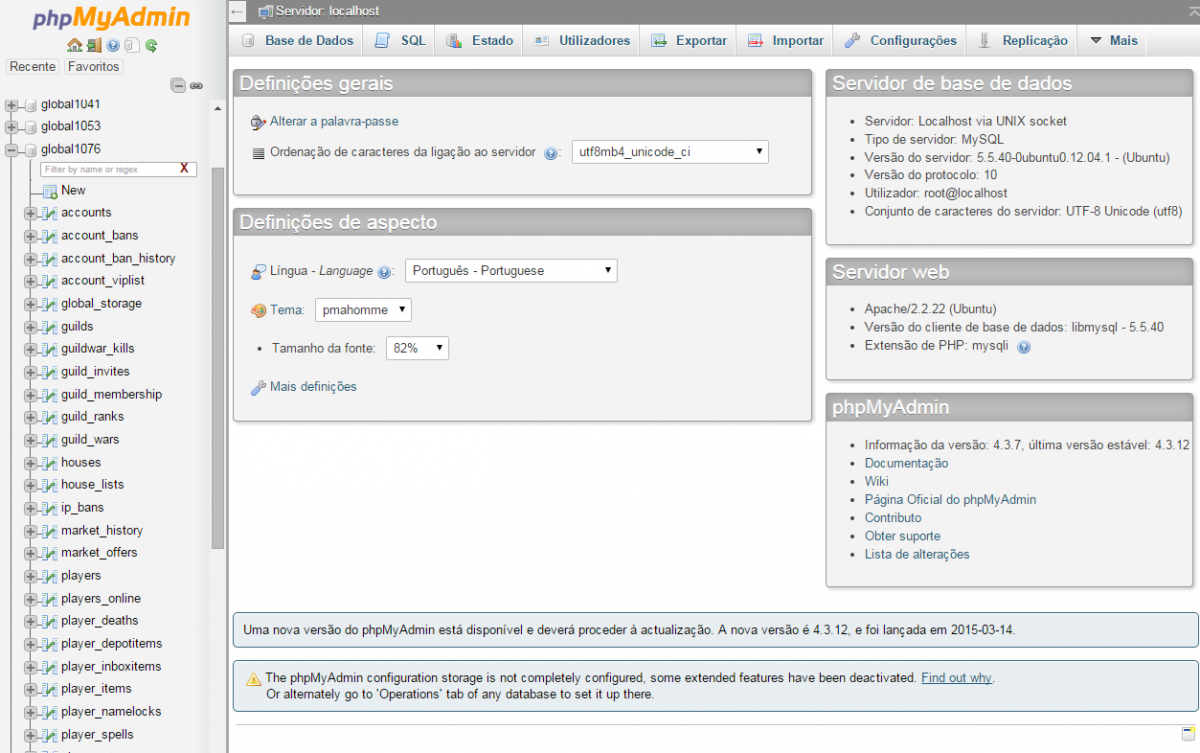Click the Find out why link
Viewport: 1200px width, 753px height.
pos(956,678)
